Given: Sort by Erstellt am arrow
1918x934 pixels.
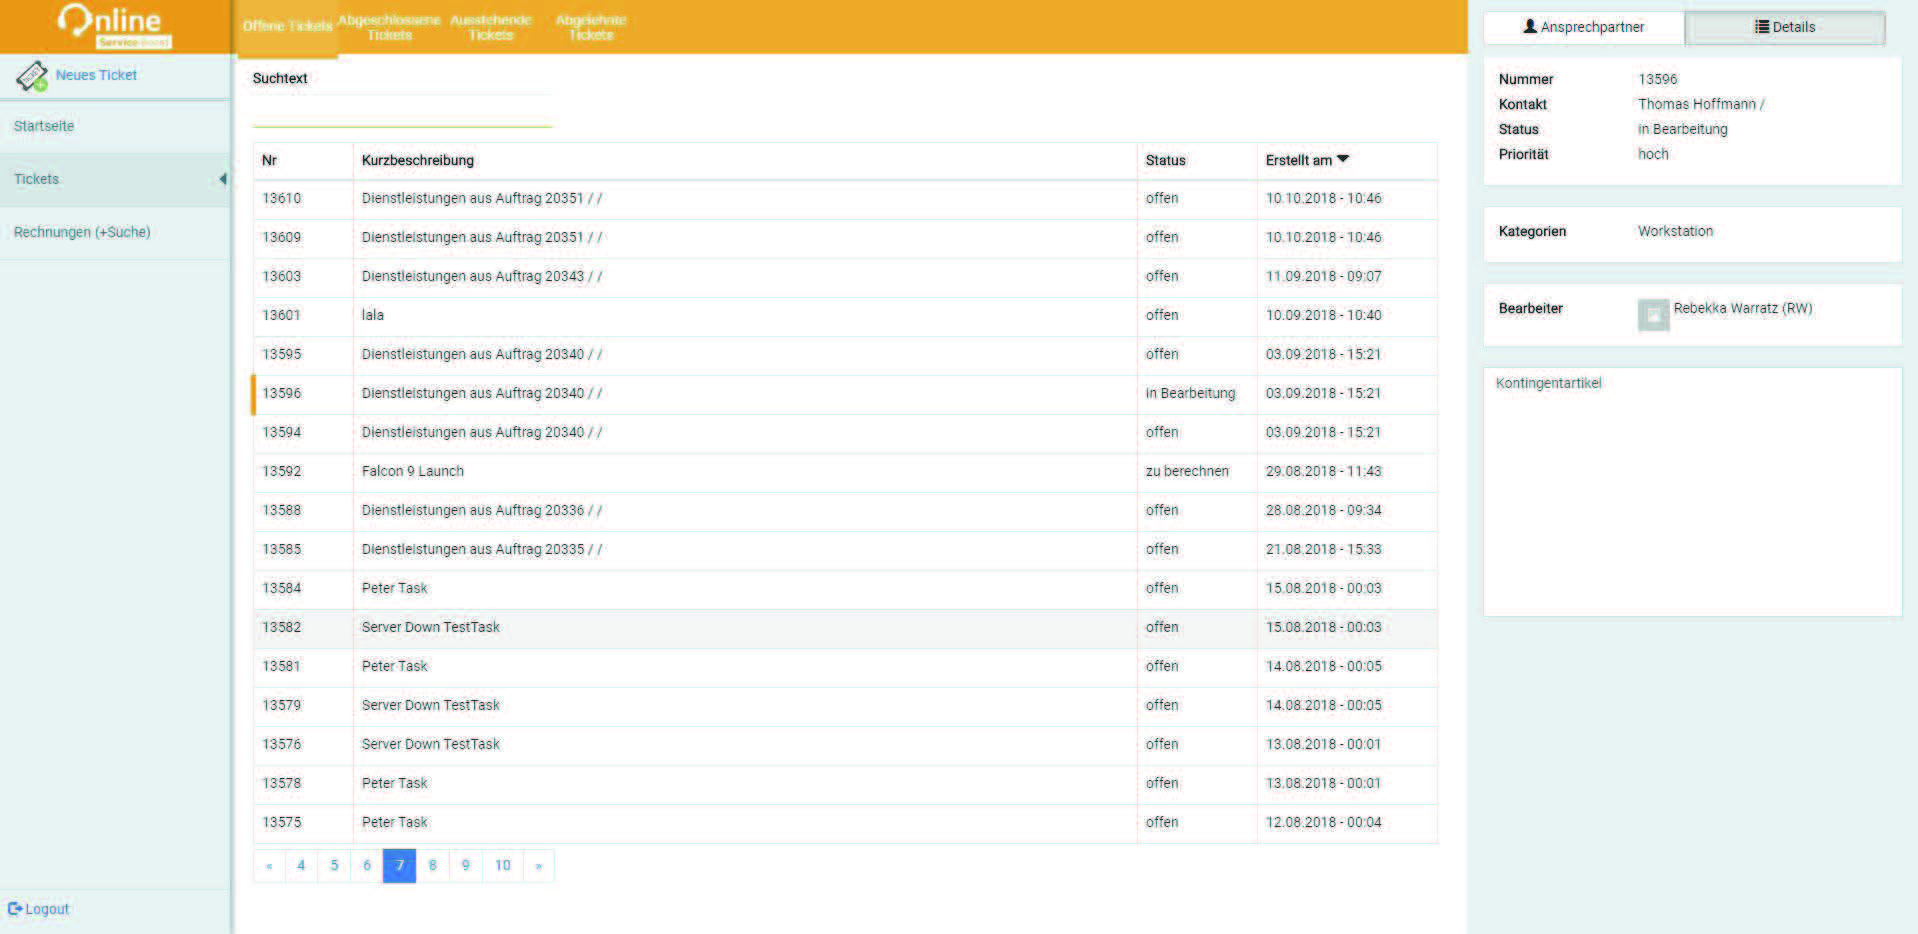Looking at the screenshot, I should [1343, 160].
